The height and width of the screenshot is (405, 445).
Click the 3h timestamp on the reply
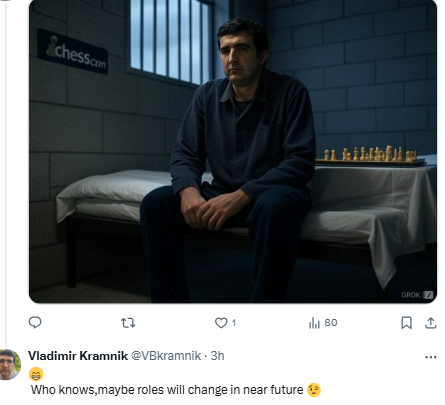[217, 356]
